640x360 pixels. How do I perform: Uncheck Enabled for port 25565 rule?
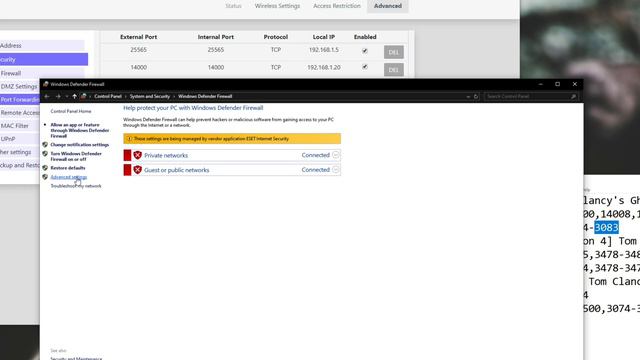[365, 51]
